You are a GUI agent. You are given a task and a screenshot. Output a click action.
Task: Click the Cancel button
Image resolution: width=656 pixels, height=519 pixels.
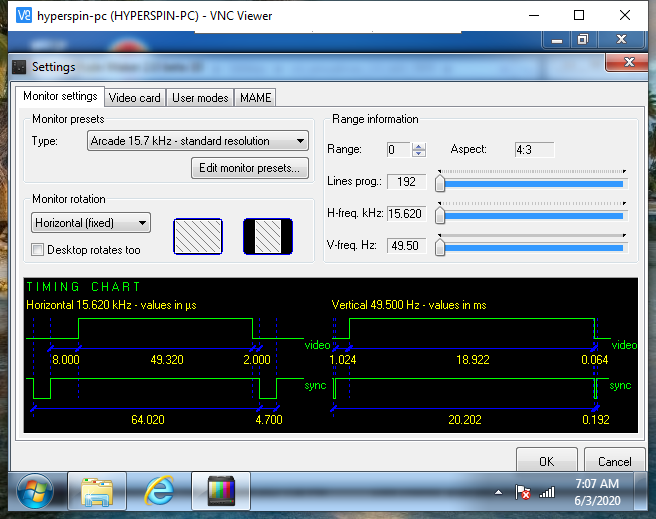[x=614, y=461]
